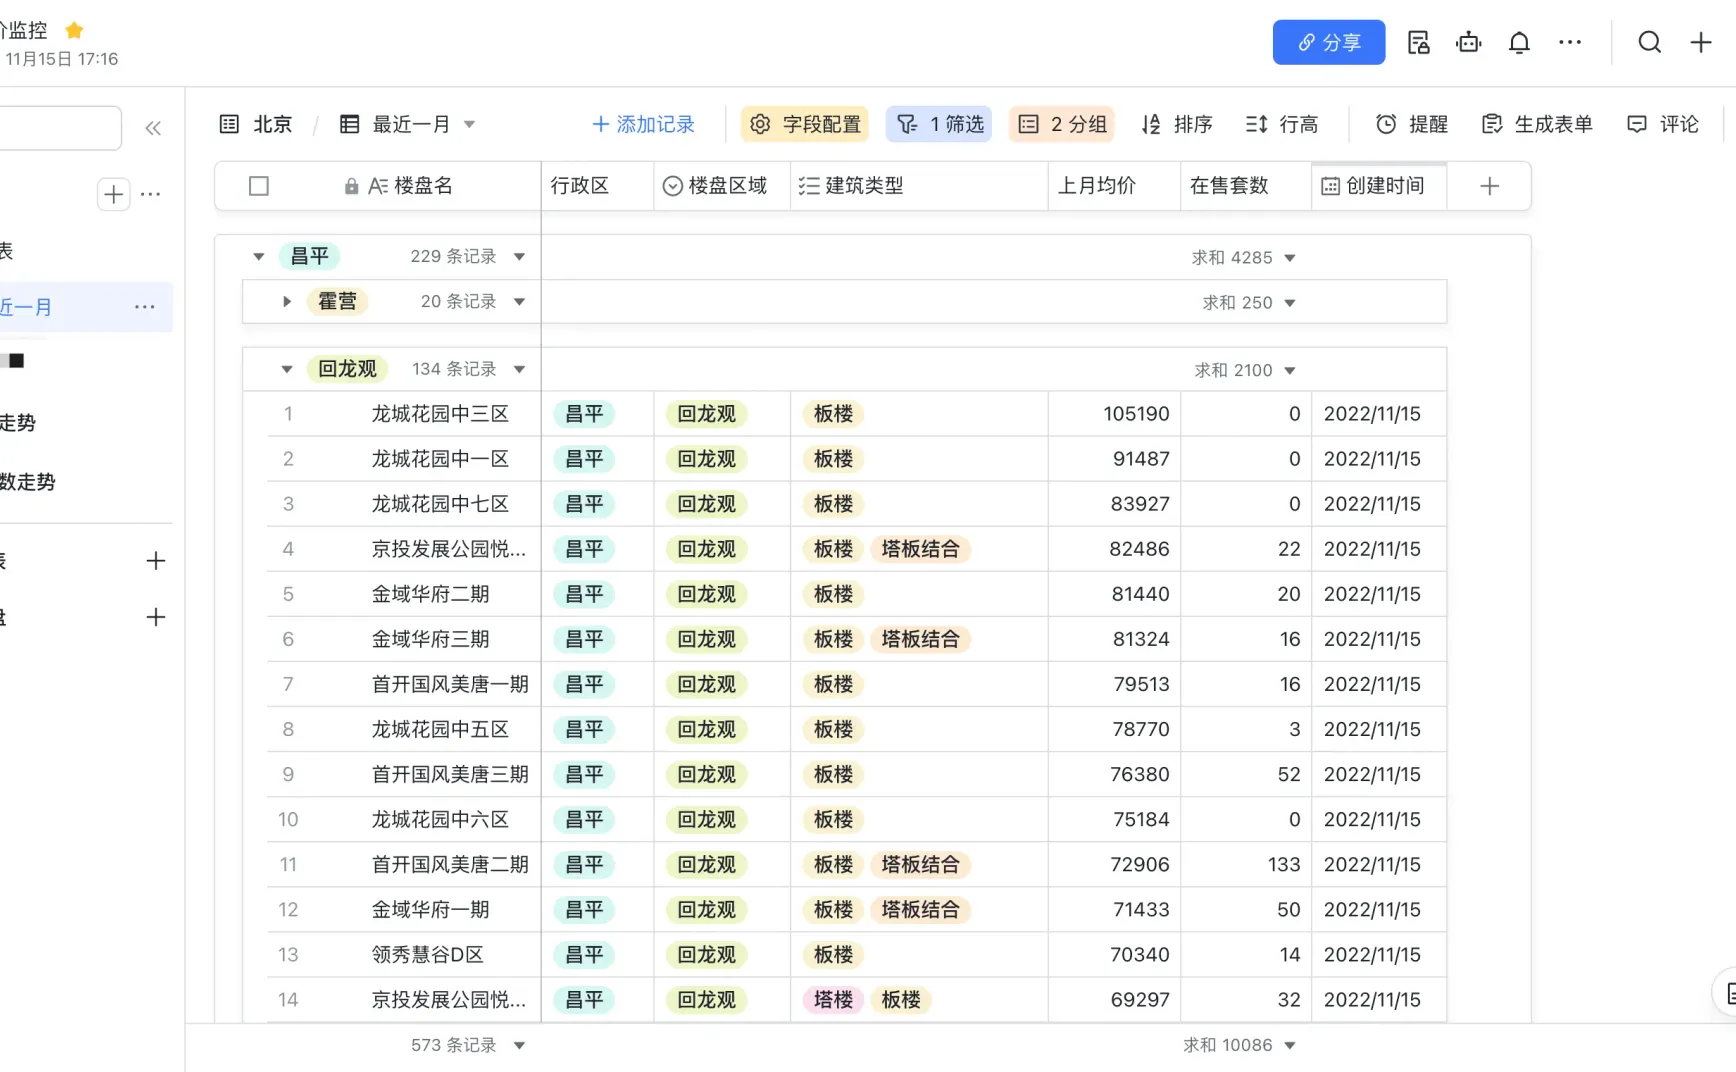The image size is (1736, 1072).
Task: Click the 回龙观 group label tag
Action: (347, 369)
